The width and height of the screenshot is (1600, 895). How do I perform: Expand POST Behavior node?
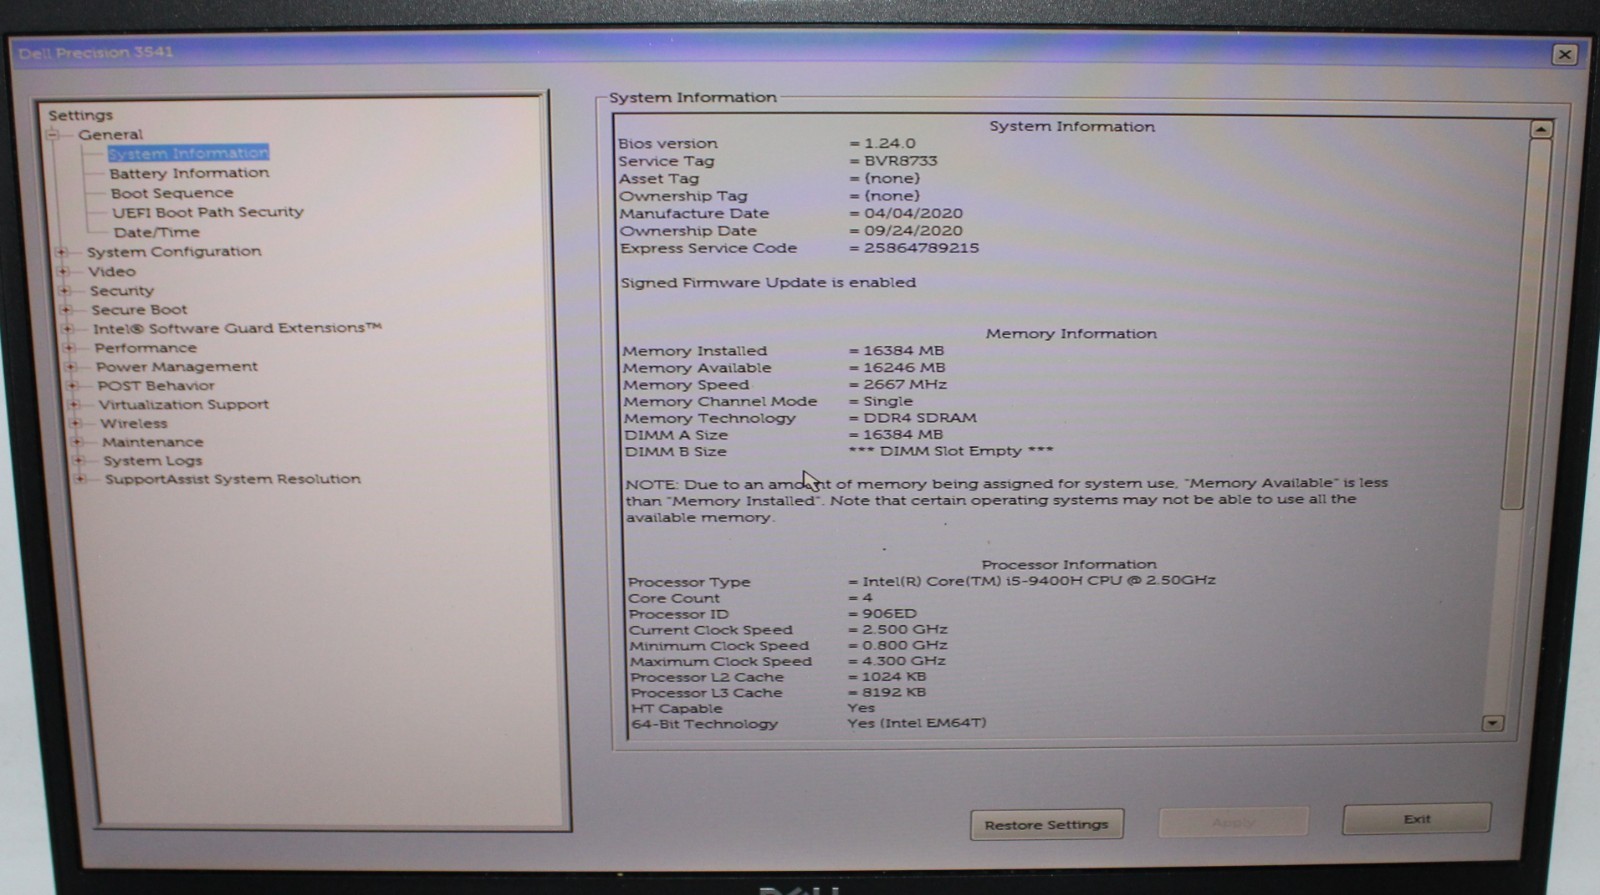[72, 386]
